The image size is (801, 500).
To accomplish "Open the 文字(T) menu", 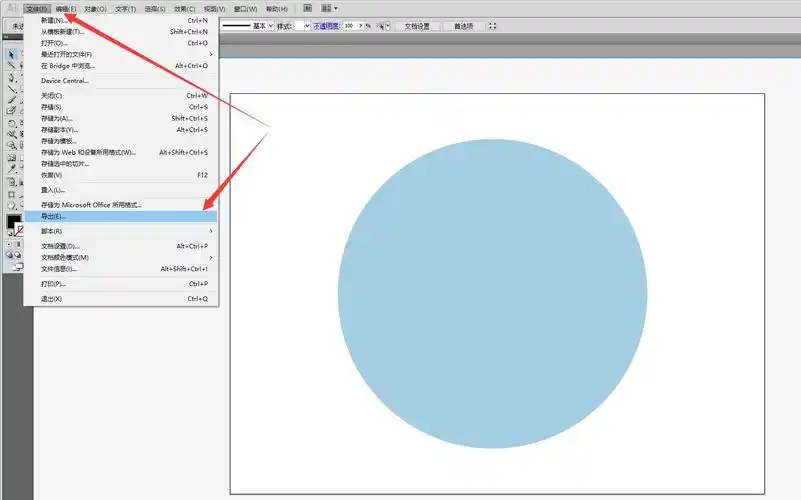I will (126, 9).
